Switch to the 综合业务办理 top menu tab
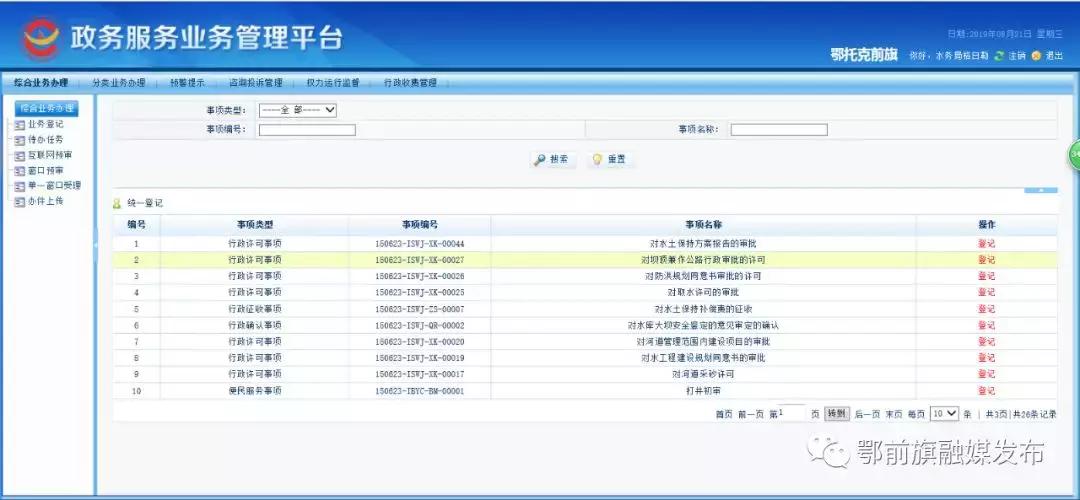The width and height of the screenshot is (1080, 500). click(x=41, y=83)
